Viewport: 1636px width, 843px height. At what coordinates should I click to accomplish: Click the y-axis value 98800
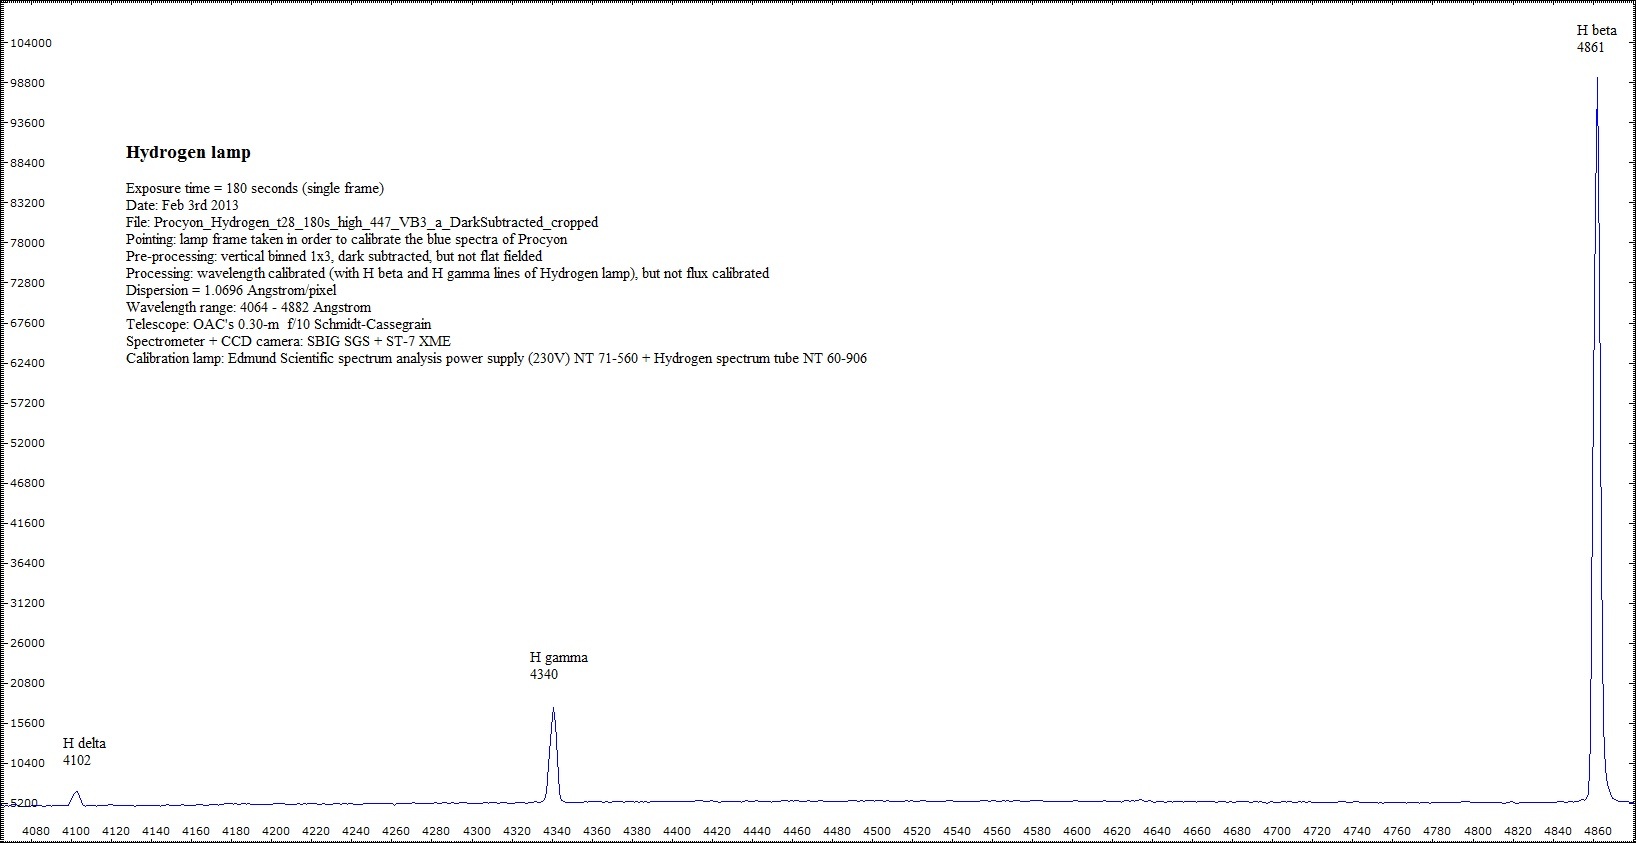point(30,83)
